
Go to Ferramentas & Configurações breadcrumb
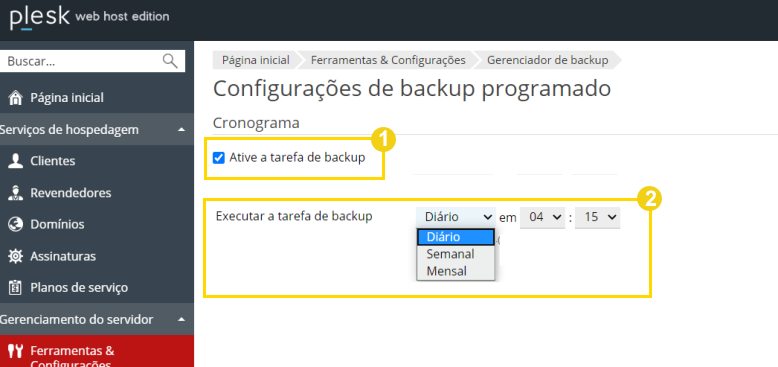tap(388, 60)
